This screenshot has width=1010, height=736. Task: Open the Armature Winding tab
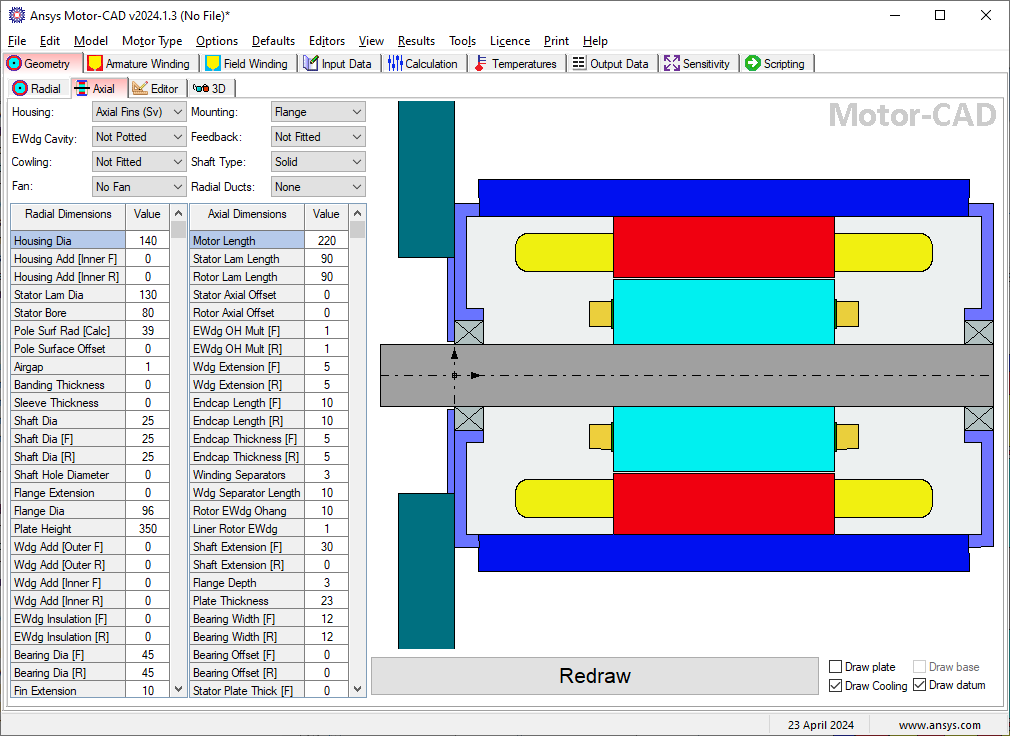point(138,64)
